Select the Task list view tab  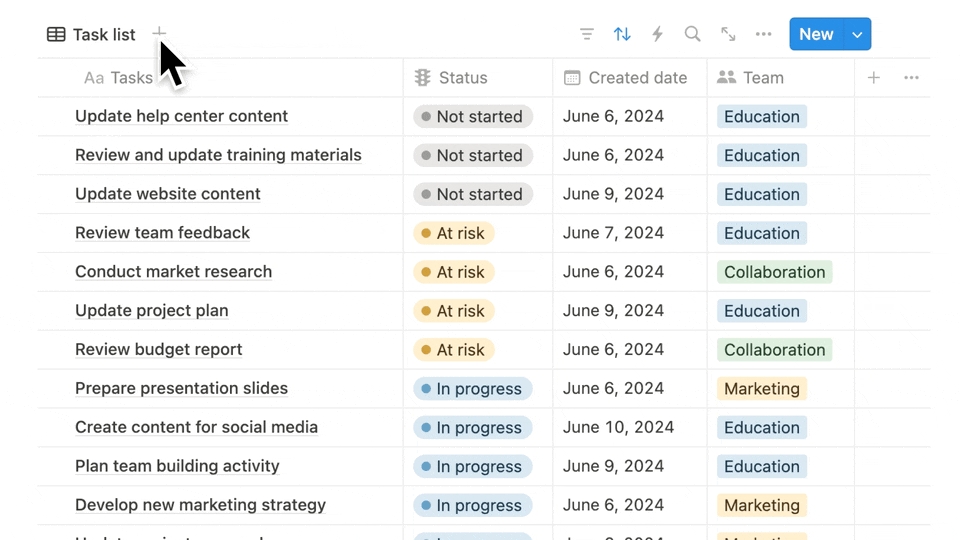tap(92, 34)
